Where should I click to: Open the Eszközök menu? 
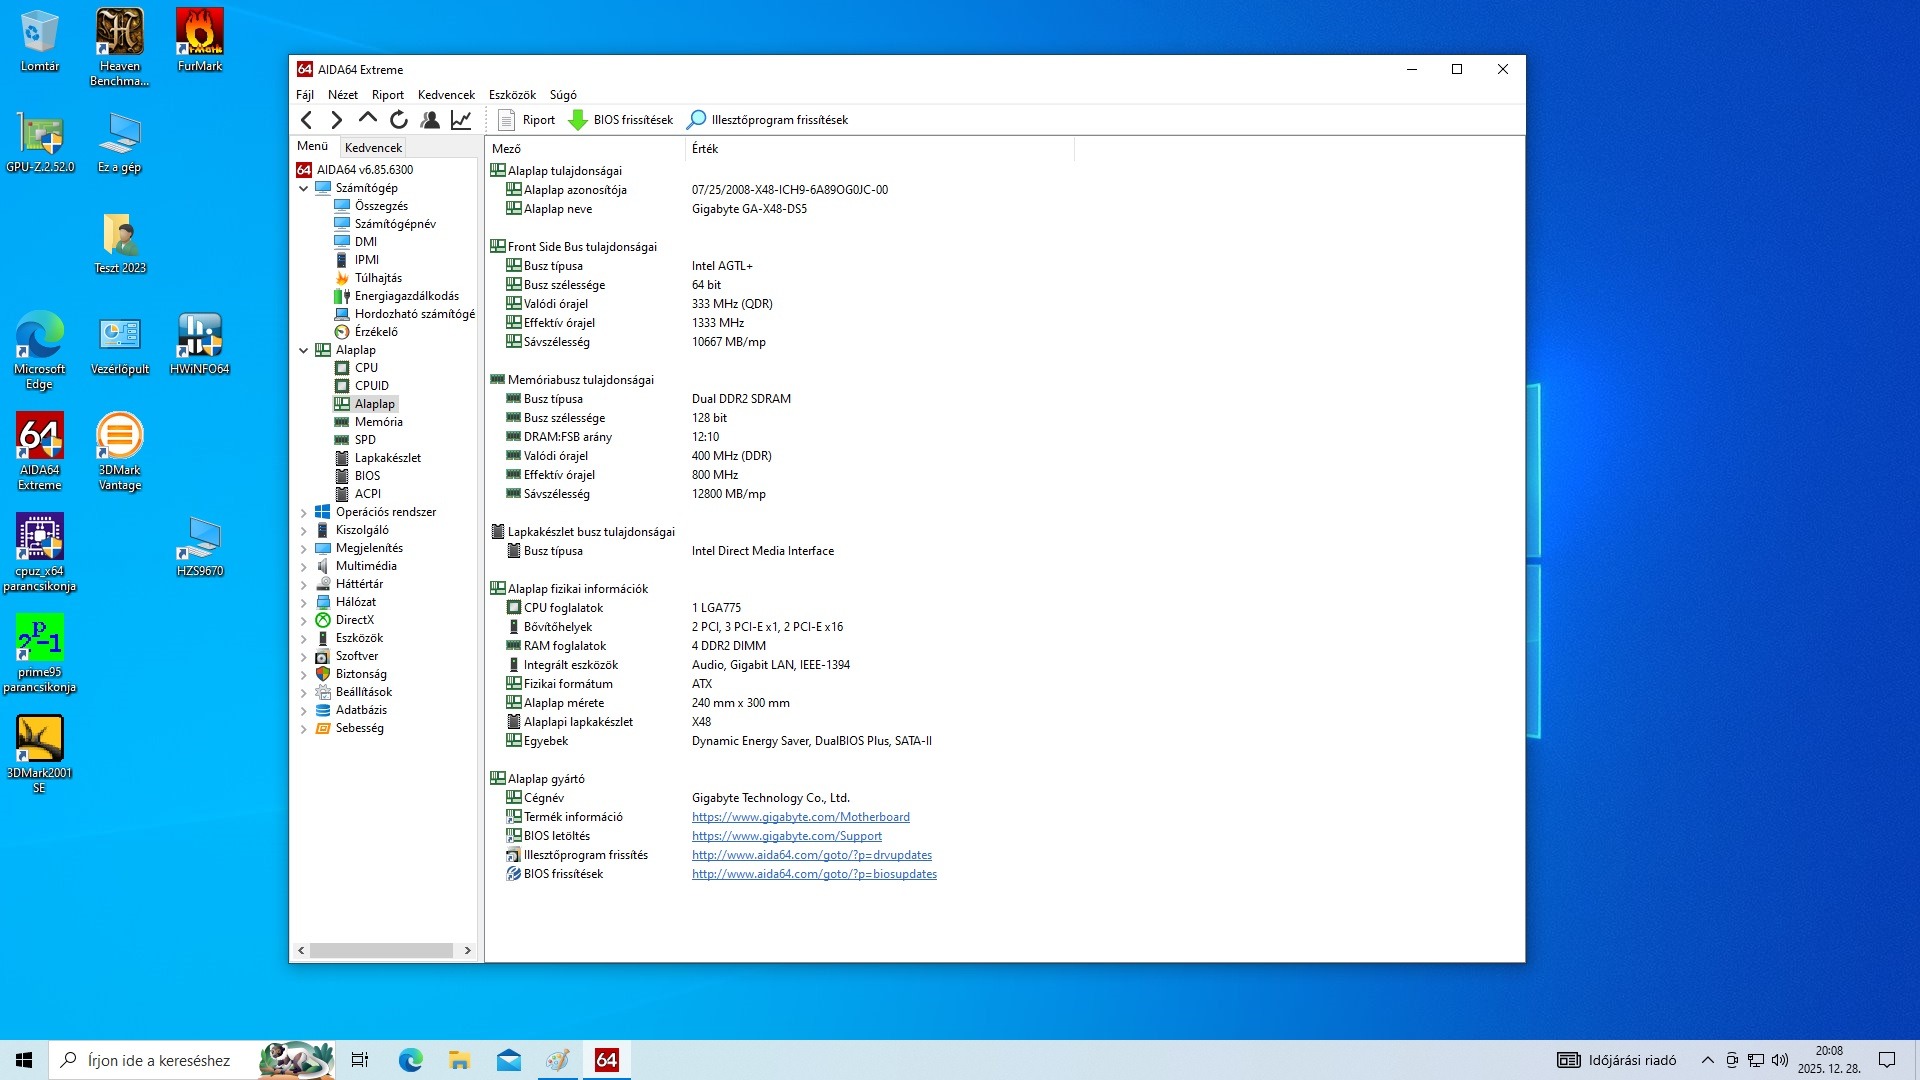(x=512, y=95)
